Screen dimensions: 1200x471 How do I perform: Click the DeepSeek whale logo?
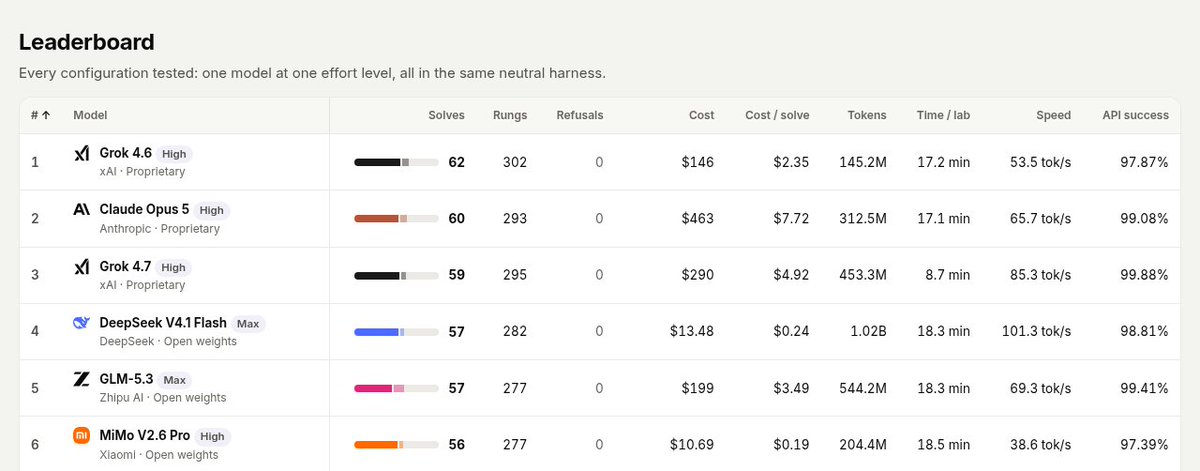(82, 323)
